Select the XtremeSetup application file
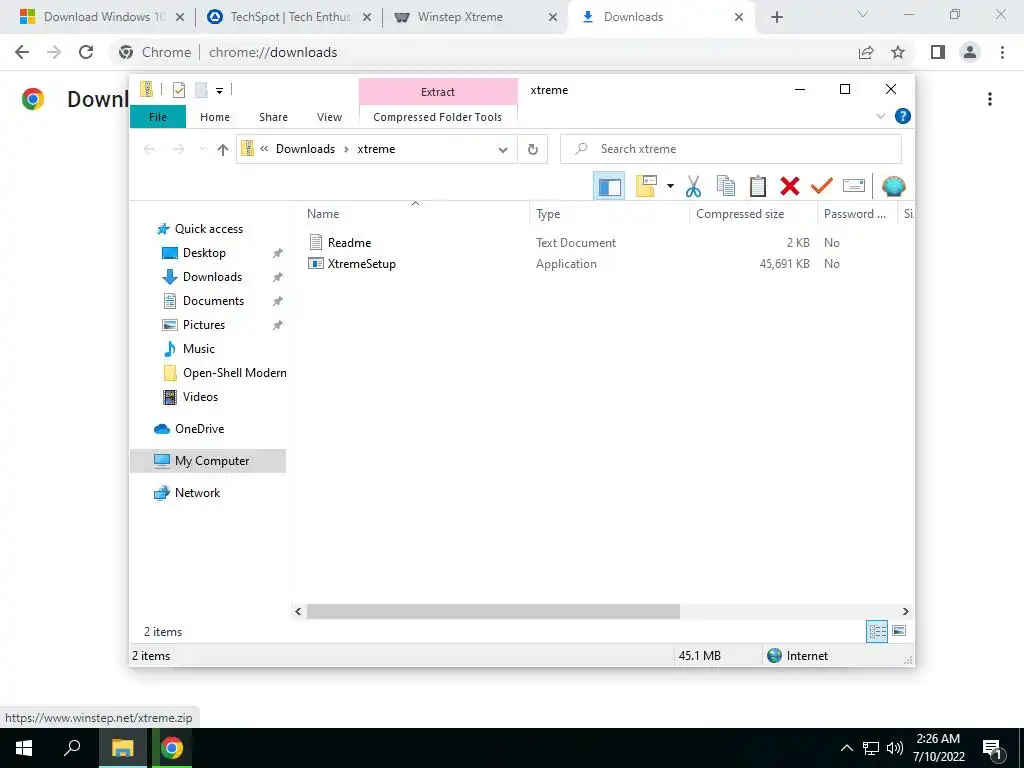Image resolution: width=1024 pixels, height=768 pixels. pyautogui.click(x=361, y=264)
